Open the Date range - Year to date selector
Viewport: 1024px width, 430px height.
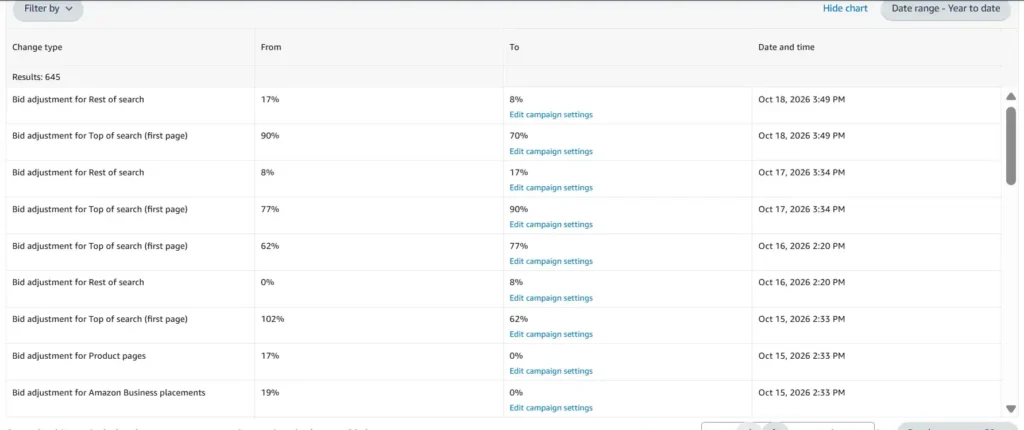click(946, 9)
